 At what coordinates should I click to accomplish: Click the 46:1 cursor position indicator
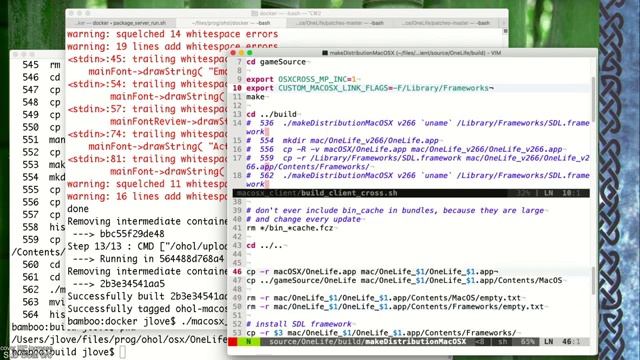point(571,342)
